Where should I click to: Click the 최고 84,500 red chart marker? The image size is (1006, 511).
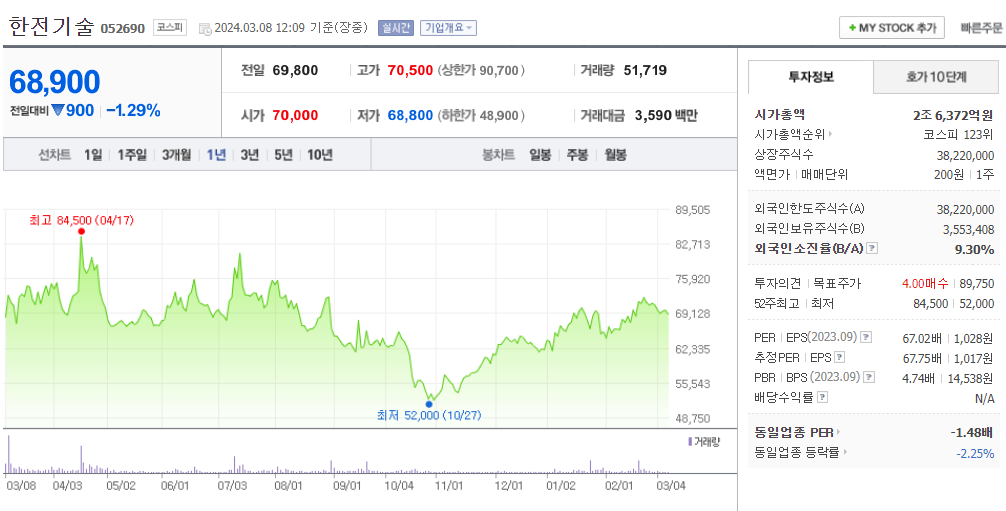tap(81, 231)
